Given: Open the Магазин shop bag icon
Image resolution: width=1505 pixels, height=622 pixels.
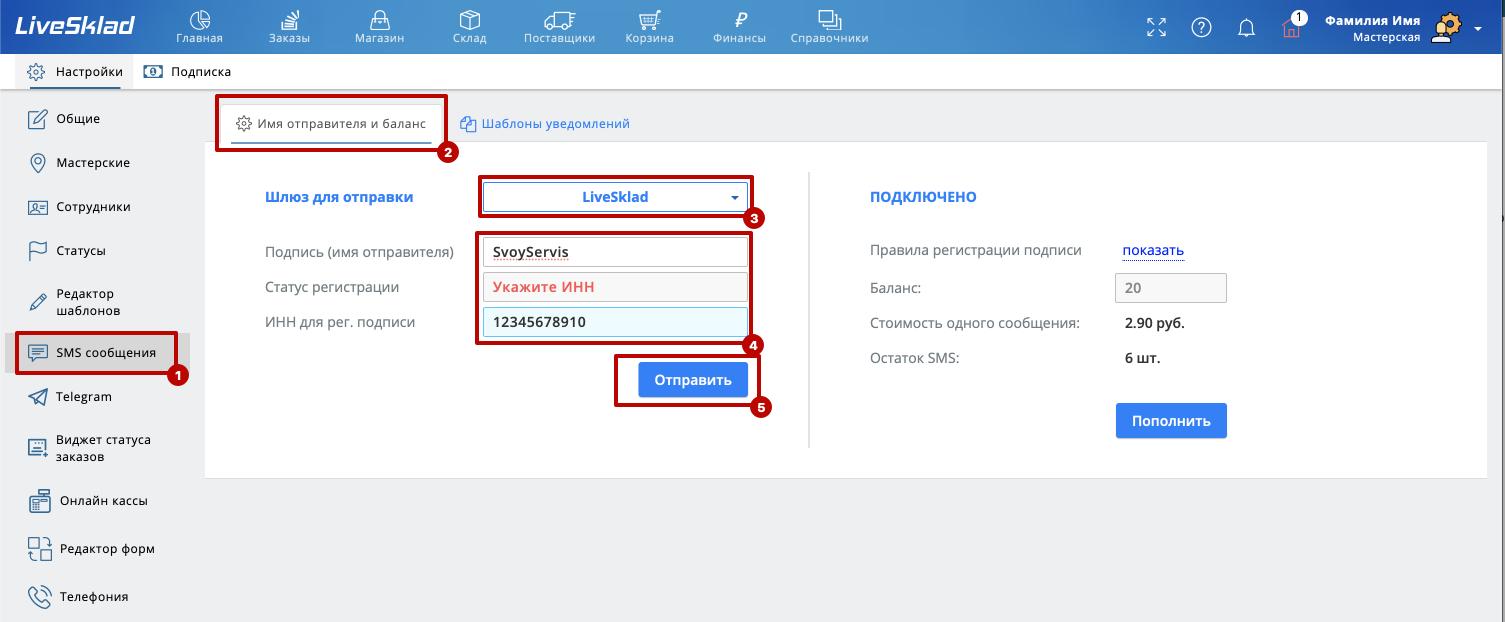Looking at the screenshot, I should tap(379, 19).
